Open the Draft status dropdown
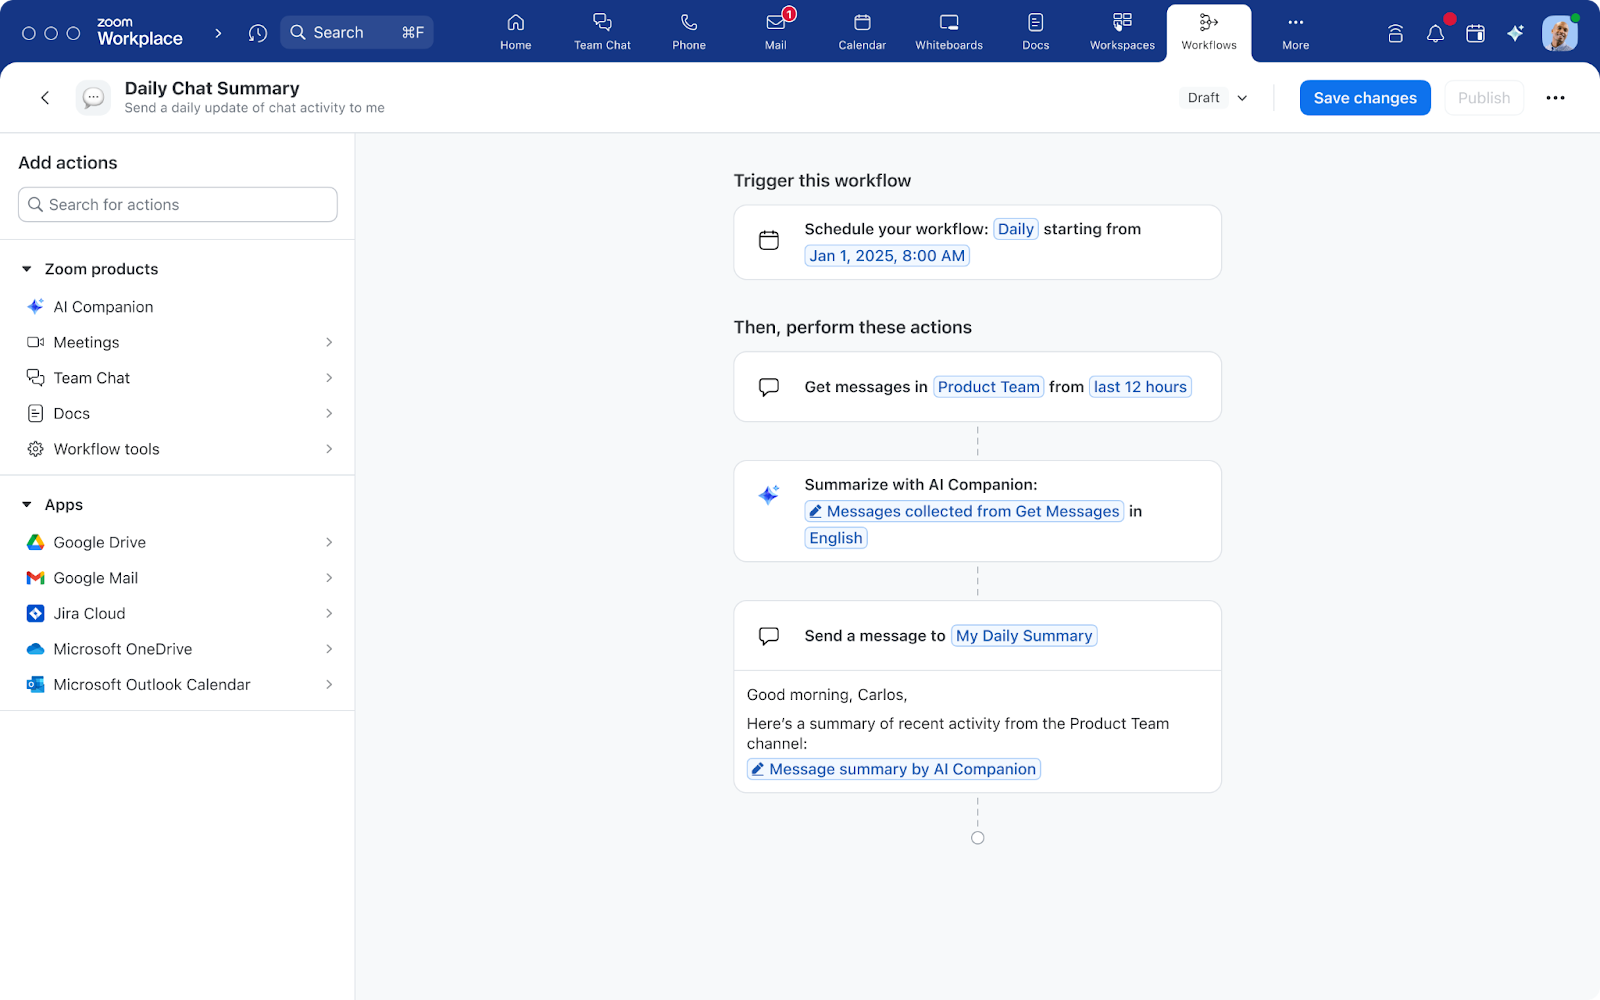Image resolution: width=1600 pixels, height=1000 pixels. point(1215,97)
